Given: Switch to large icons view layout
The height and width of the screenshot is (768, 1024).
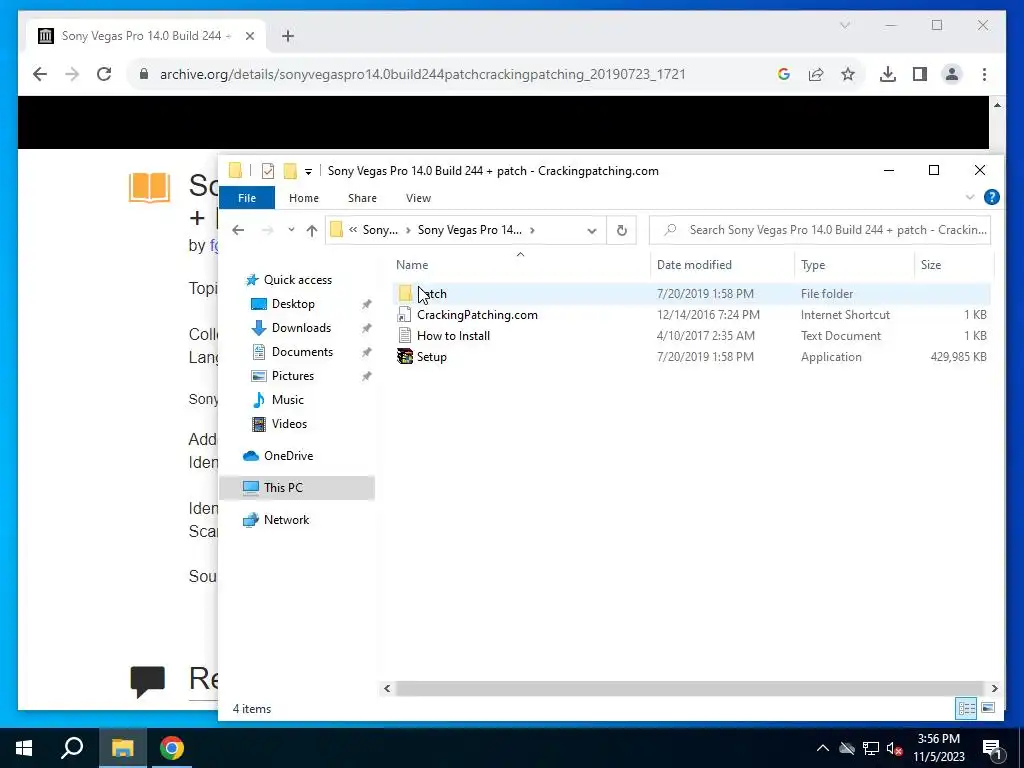Looking at the screenshot, I should [x=988, y=708].
